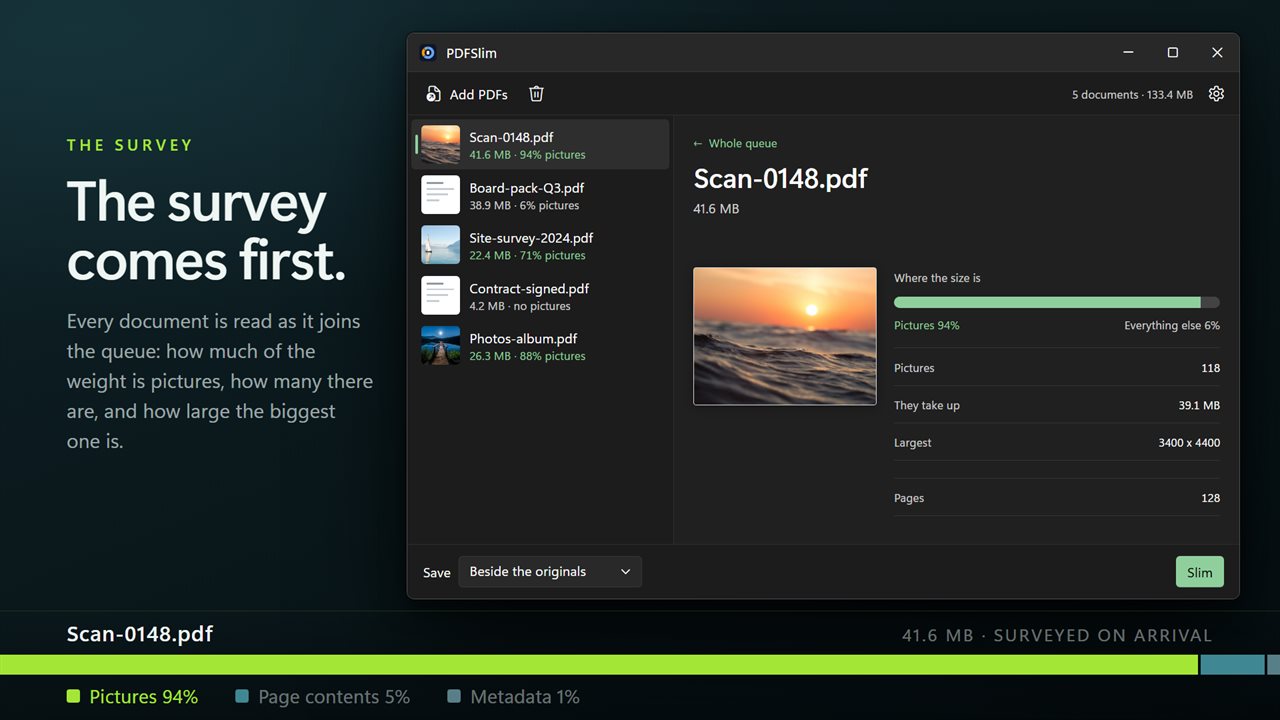
Task: Click the Everything else 6% label
Action: point(1172,326)
